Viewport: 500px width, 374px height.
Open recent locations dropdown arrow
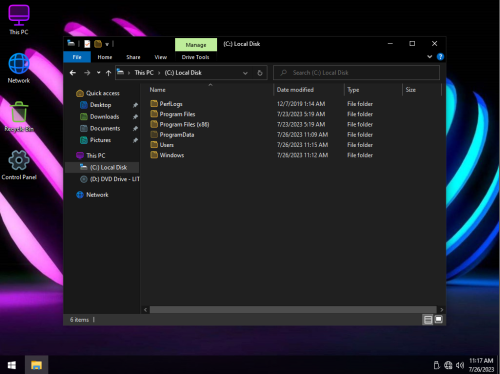99,72
